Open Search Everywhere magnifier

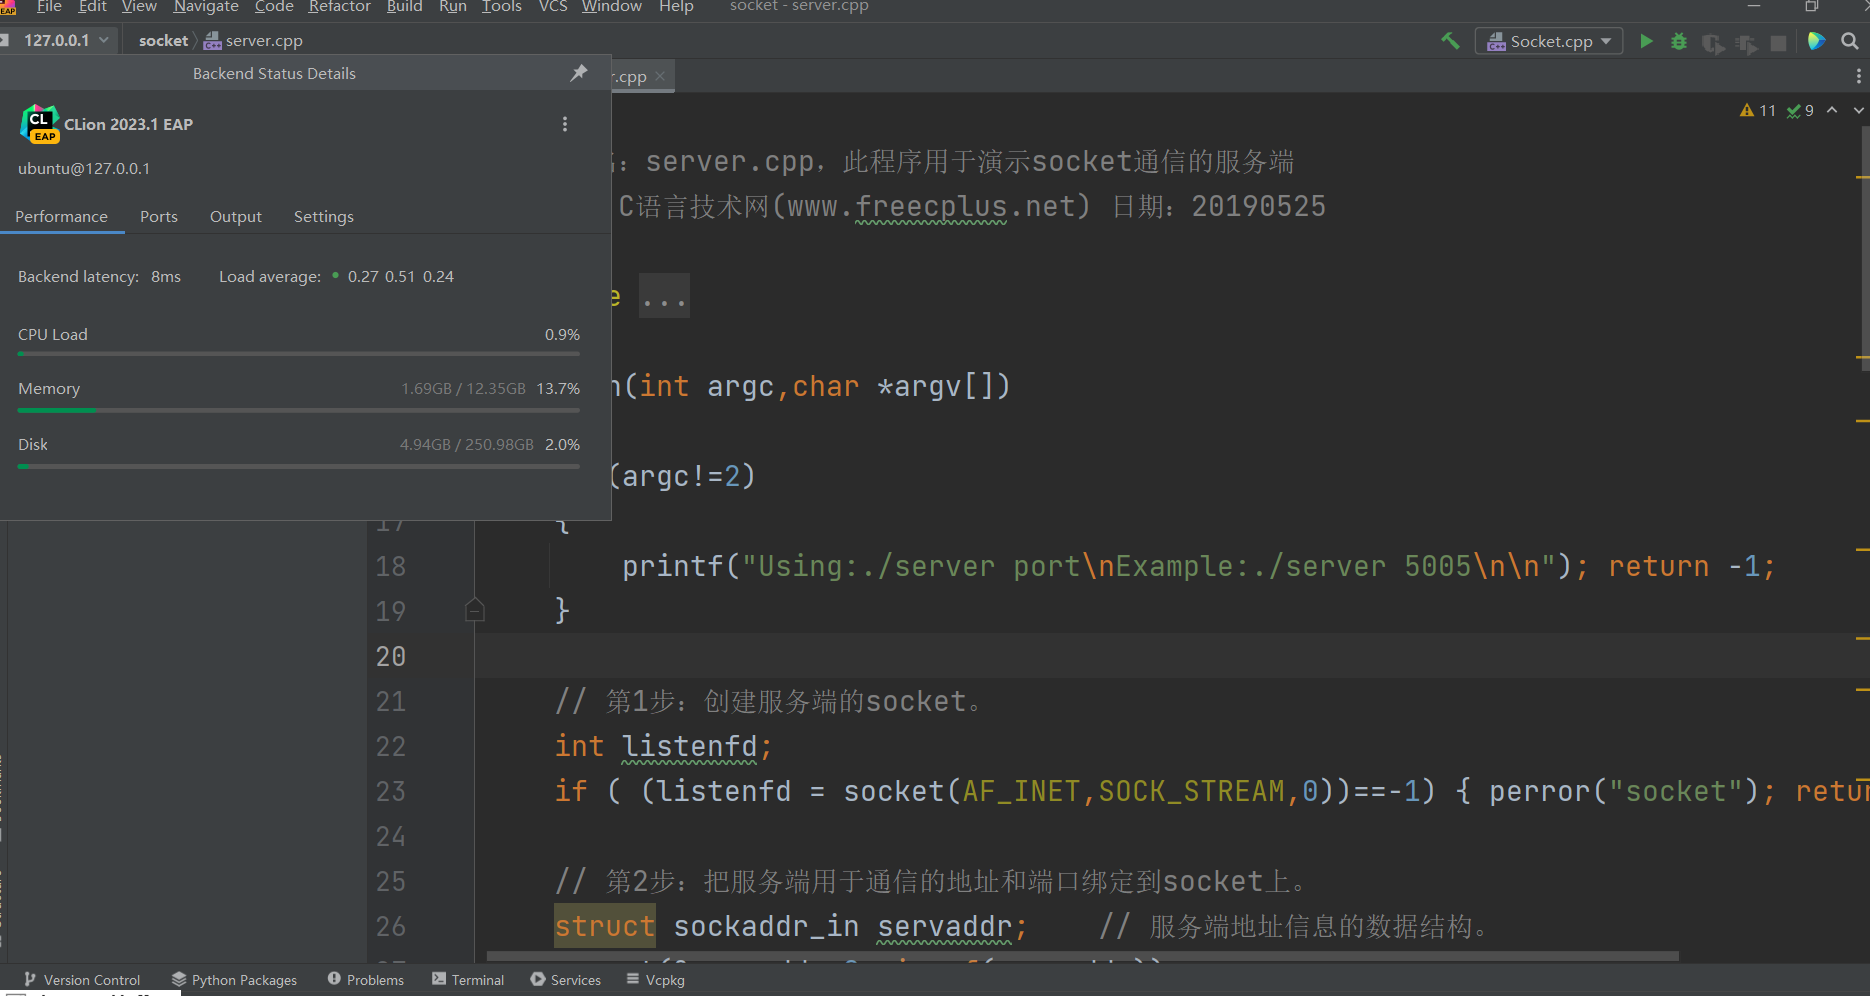click(x=1850, y=41)
